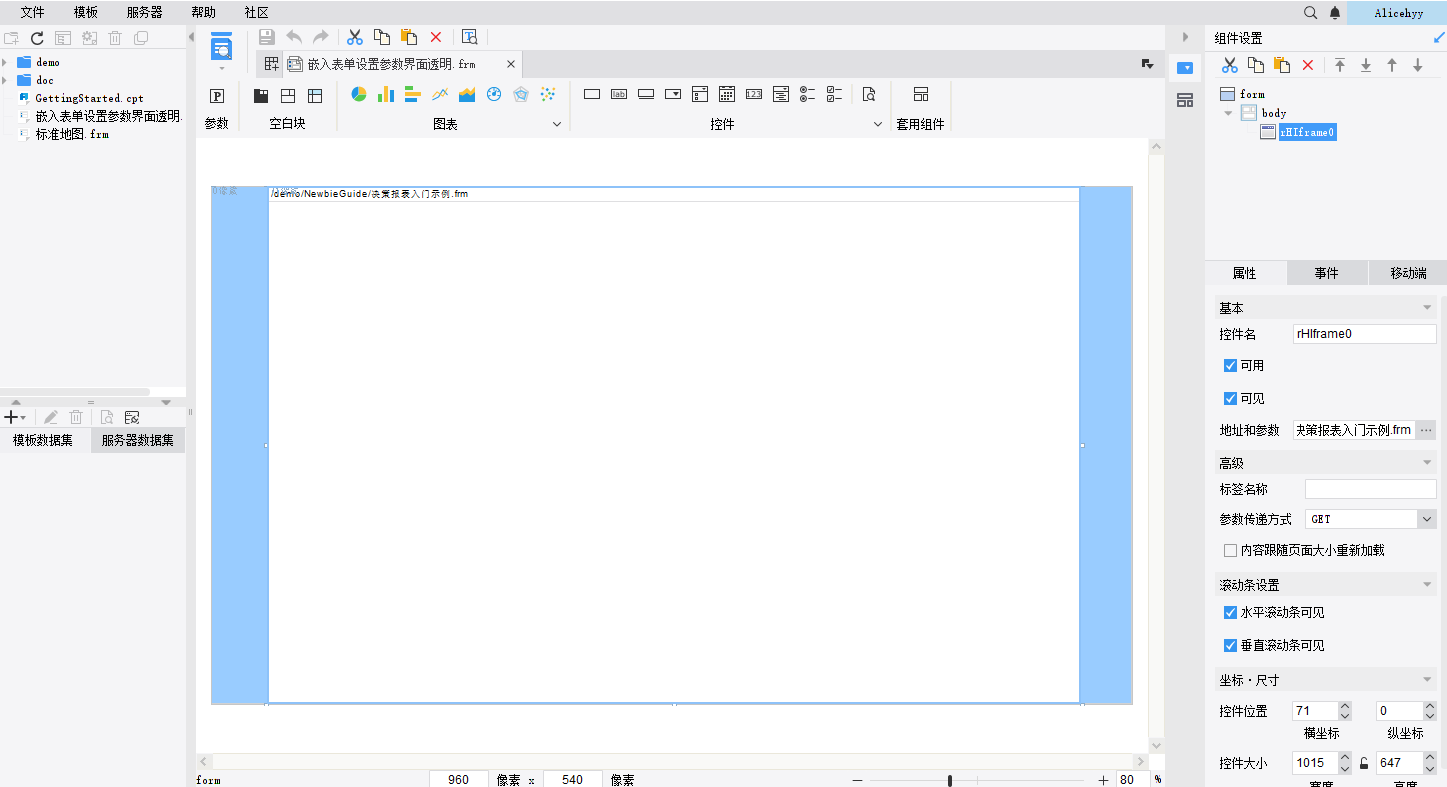This screenshot has height=787, width=1447.
Task: Insert a gauge chart component
Action: tap(494, 94)
